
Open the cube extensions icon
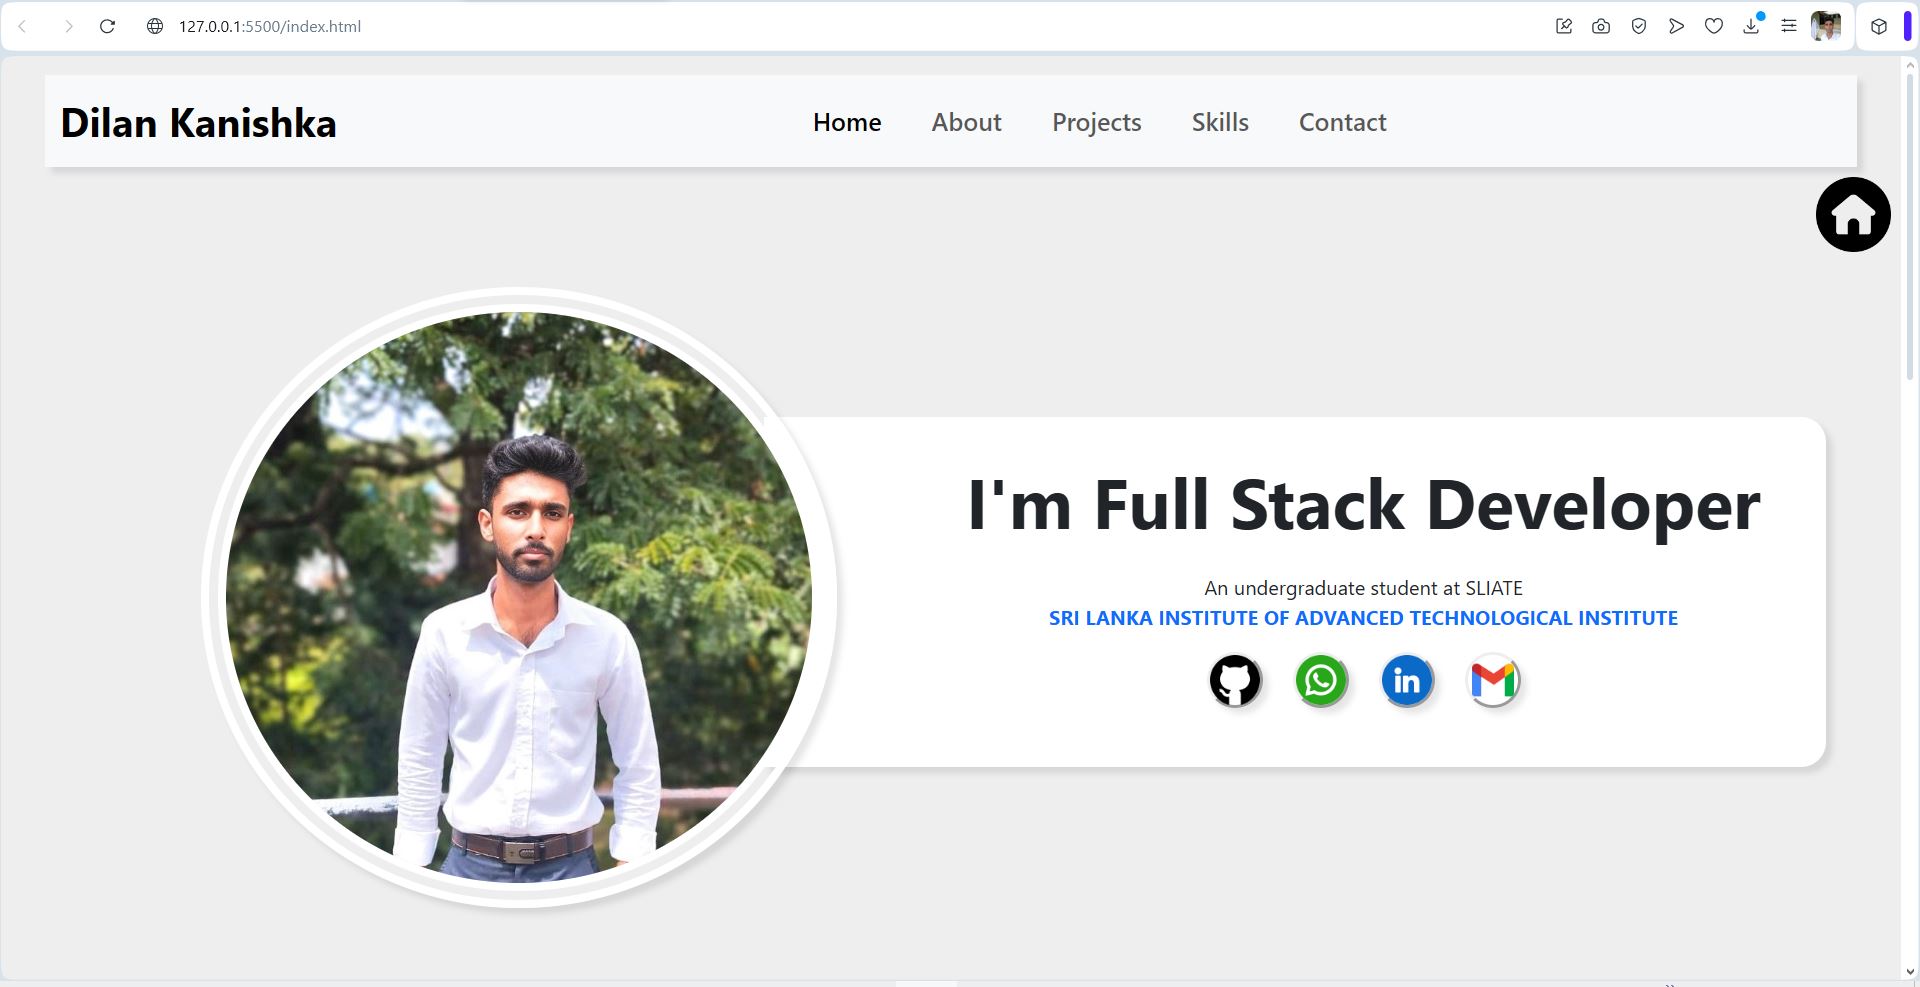pyautogui.click(x=1879, y=26)
